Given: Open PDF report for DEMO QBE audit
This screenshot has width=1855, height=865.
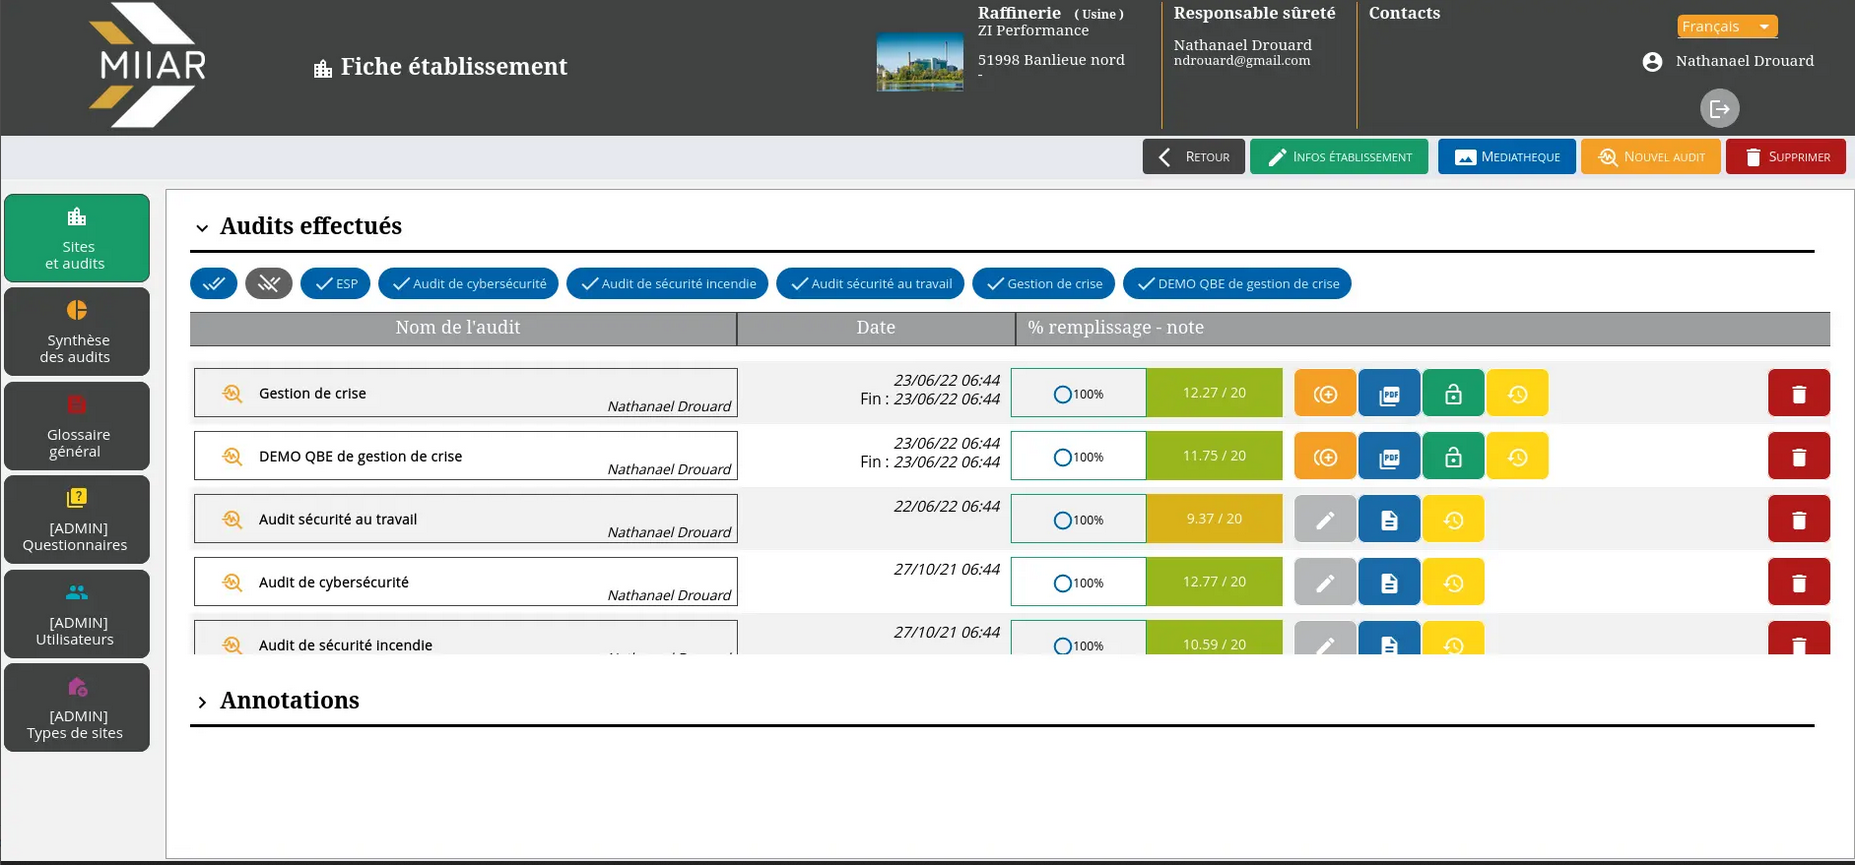Looking at the screenshot, I should tap(1389, 456).
